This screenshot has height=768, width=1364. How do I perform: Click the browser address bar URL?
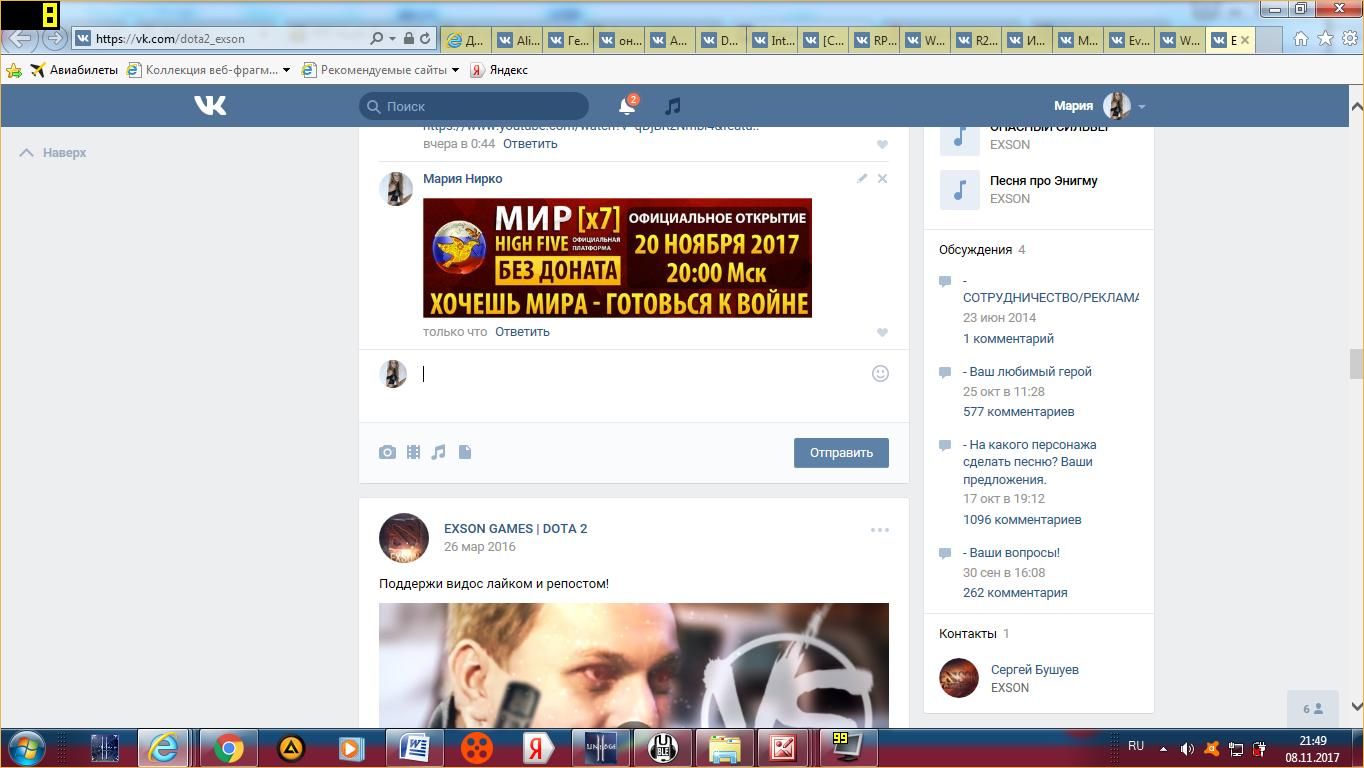(x=170, y=38)
